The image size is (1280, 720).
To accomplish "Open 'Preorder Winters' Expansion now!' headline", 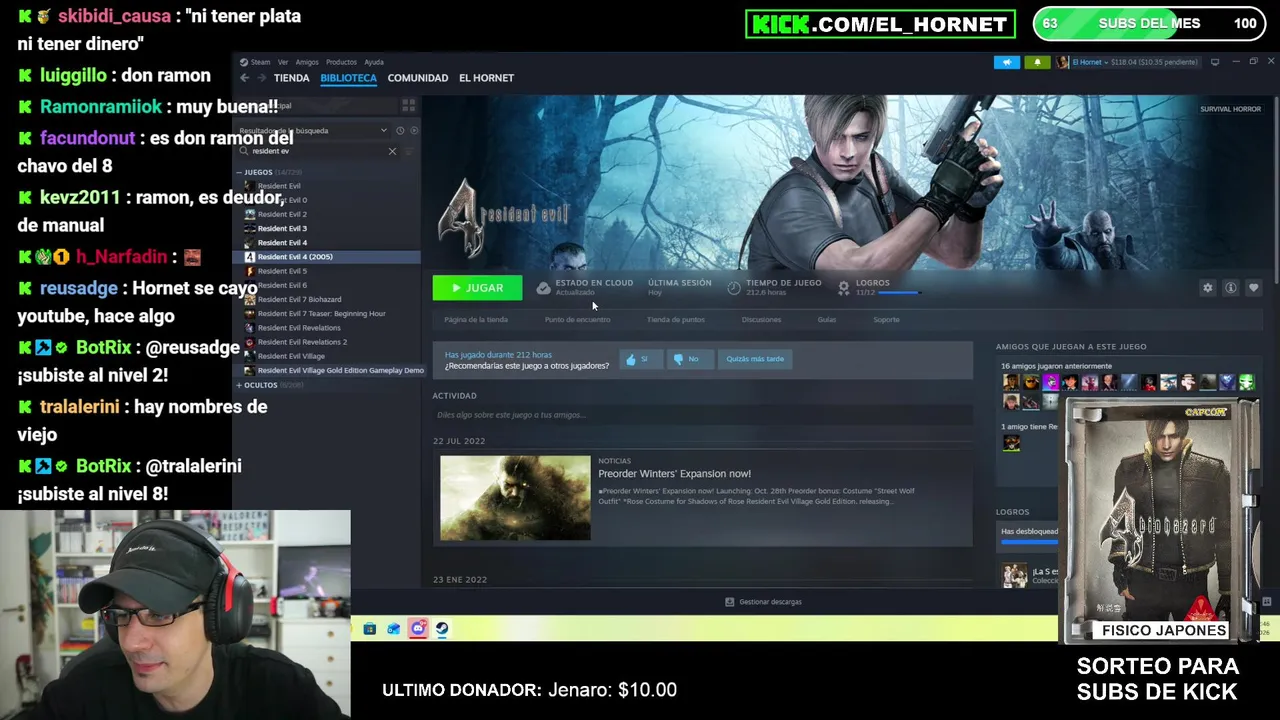I will click(x=674, y=474).
